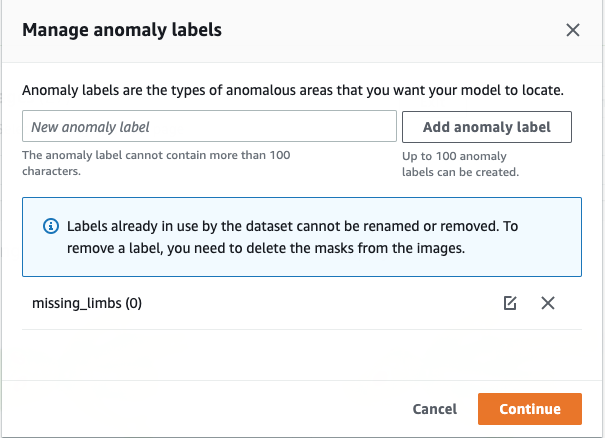Close the Manage anomaly labels dialog
The image size is (605, 438).
pos(573,30)
